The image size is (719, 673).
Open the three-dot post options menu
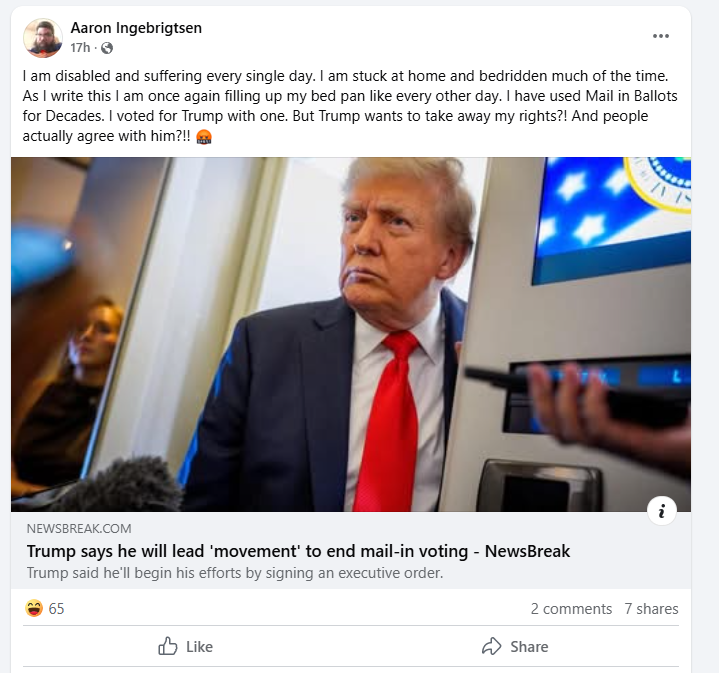tap(660, 36)
